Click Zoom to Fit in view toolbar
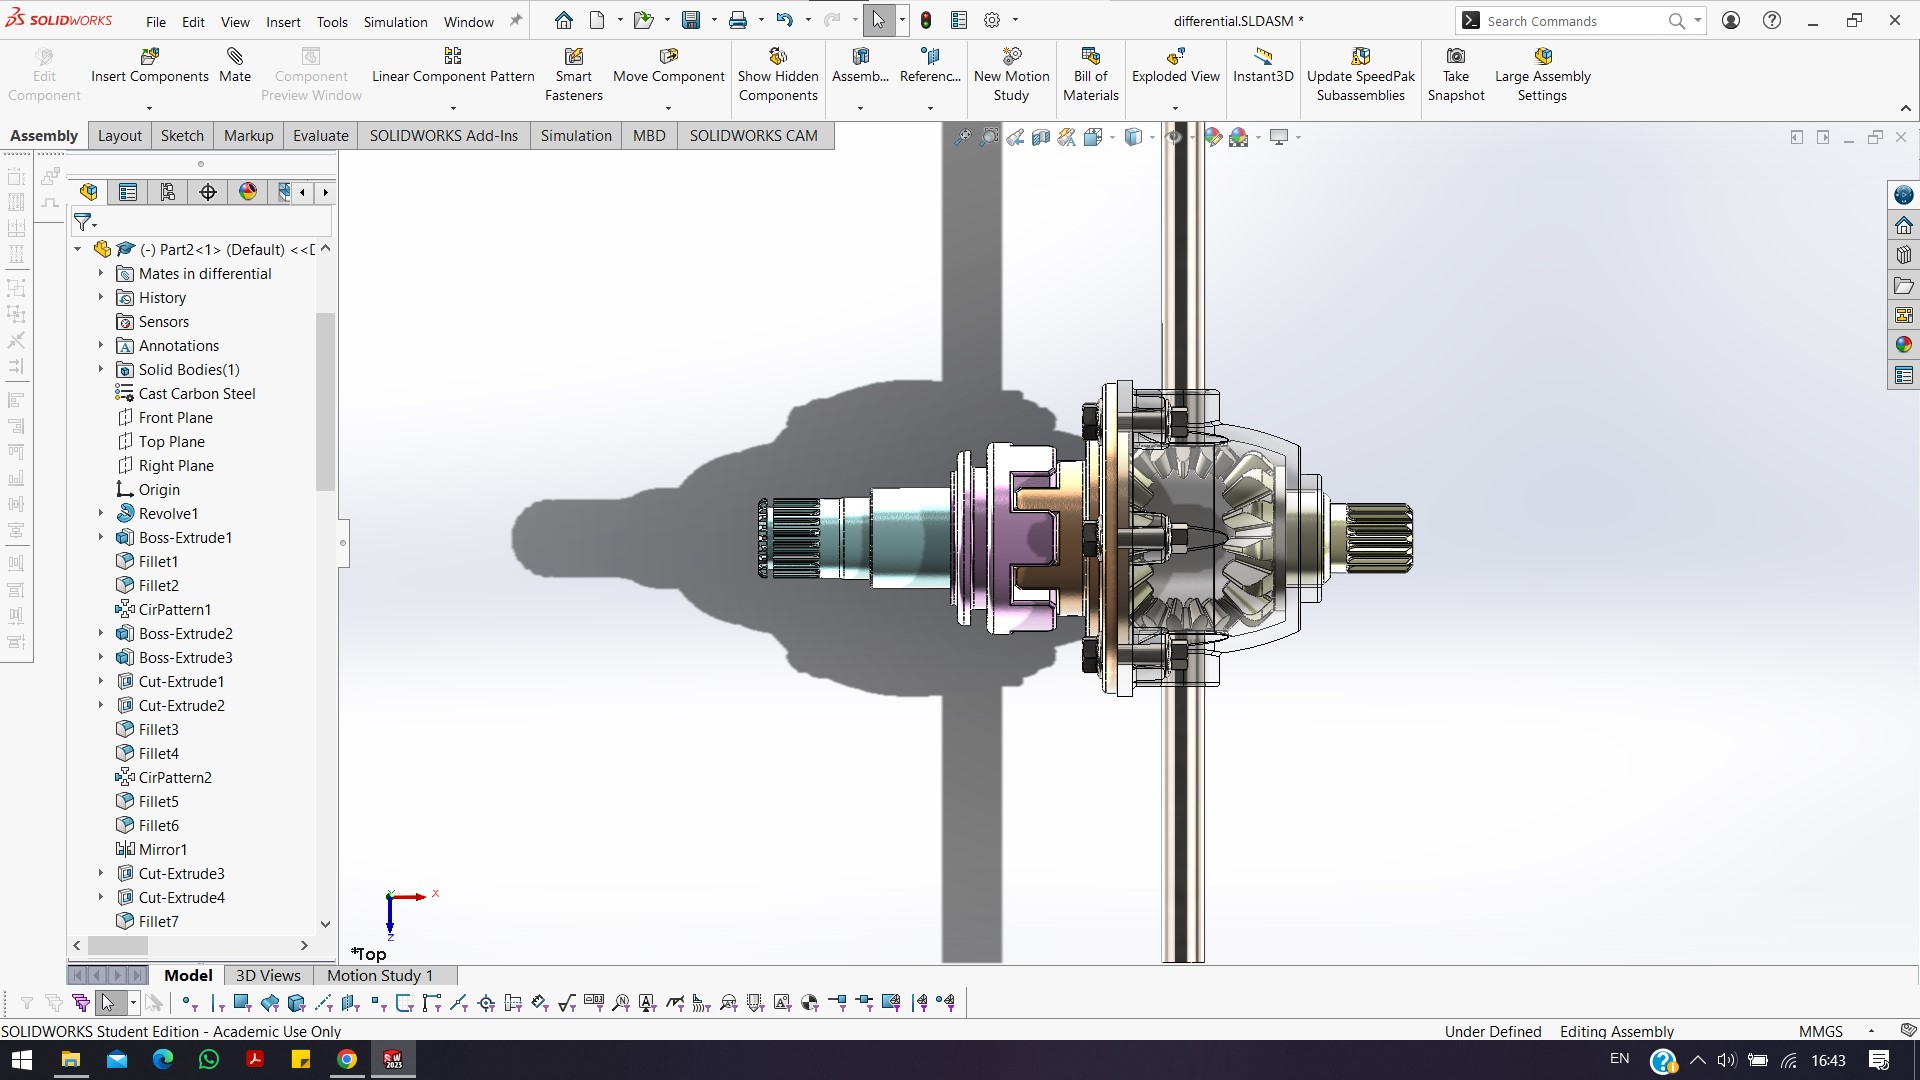Image resolution: width=1920 pixels, height=1080 pixels. pyautogui.click(x=962, y=137)
